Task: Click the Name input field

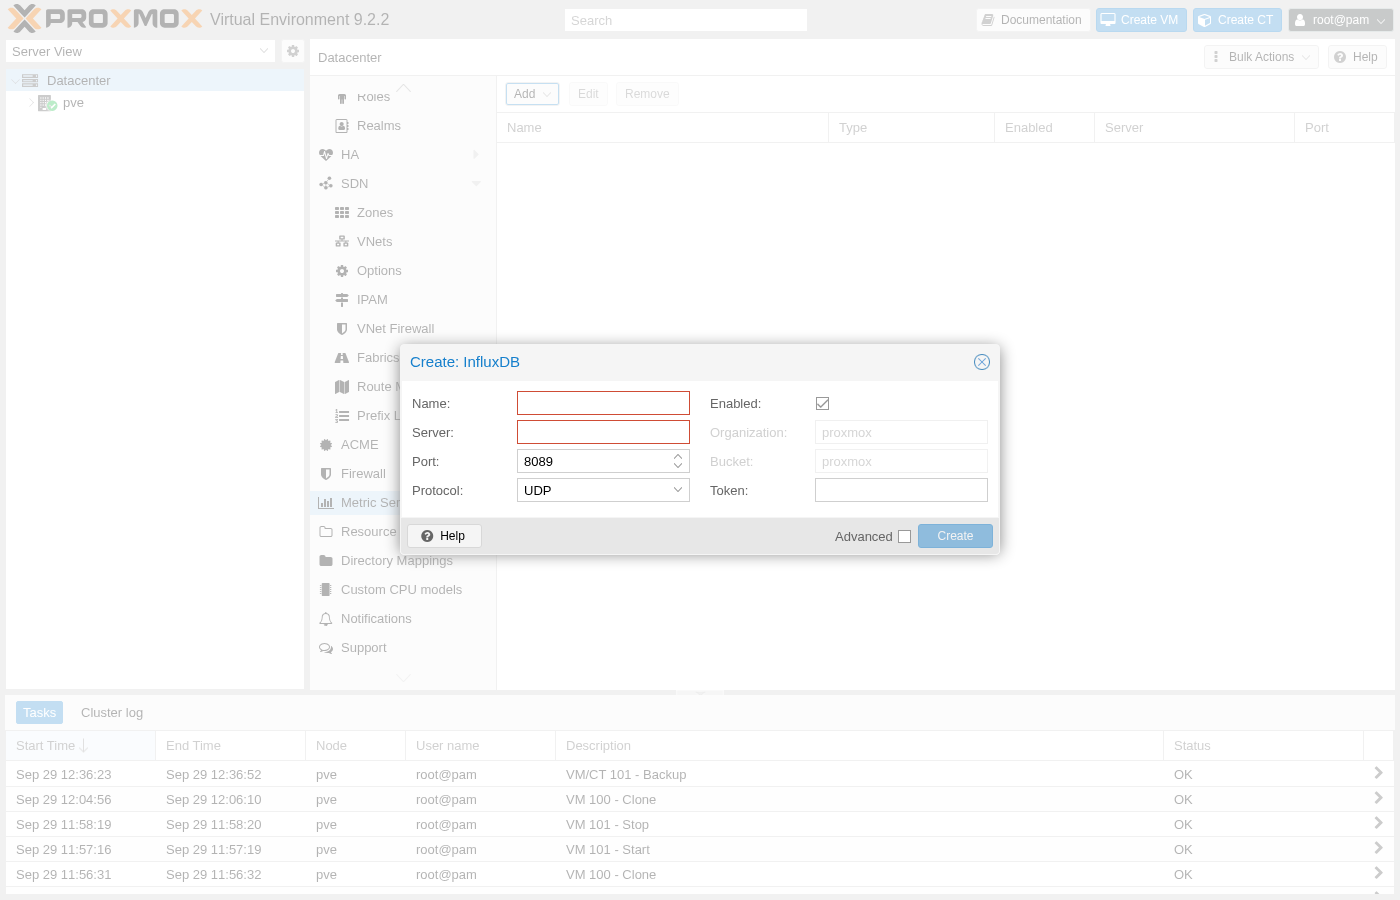Action: [603, 403]
